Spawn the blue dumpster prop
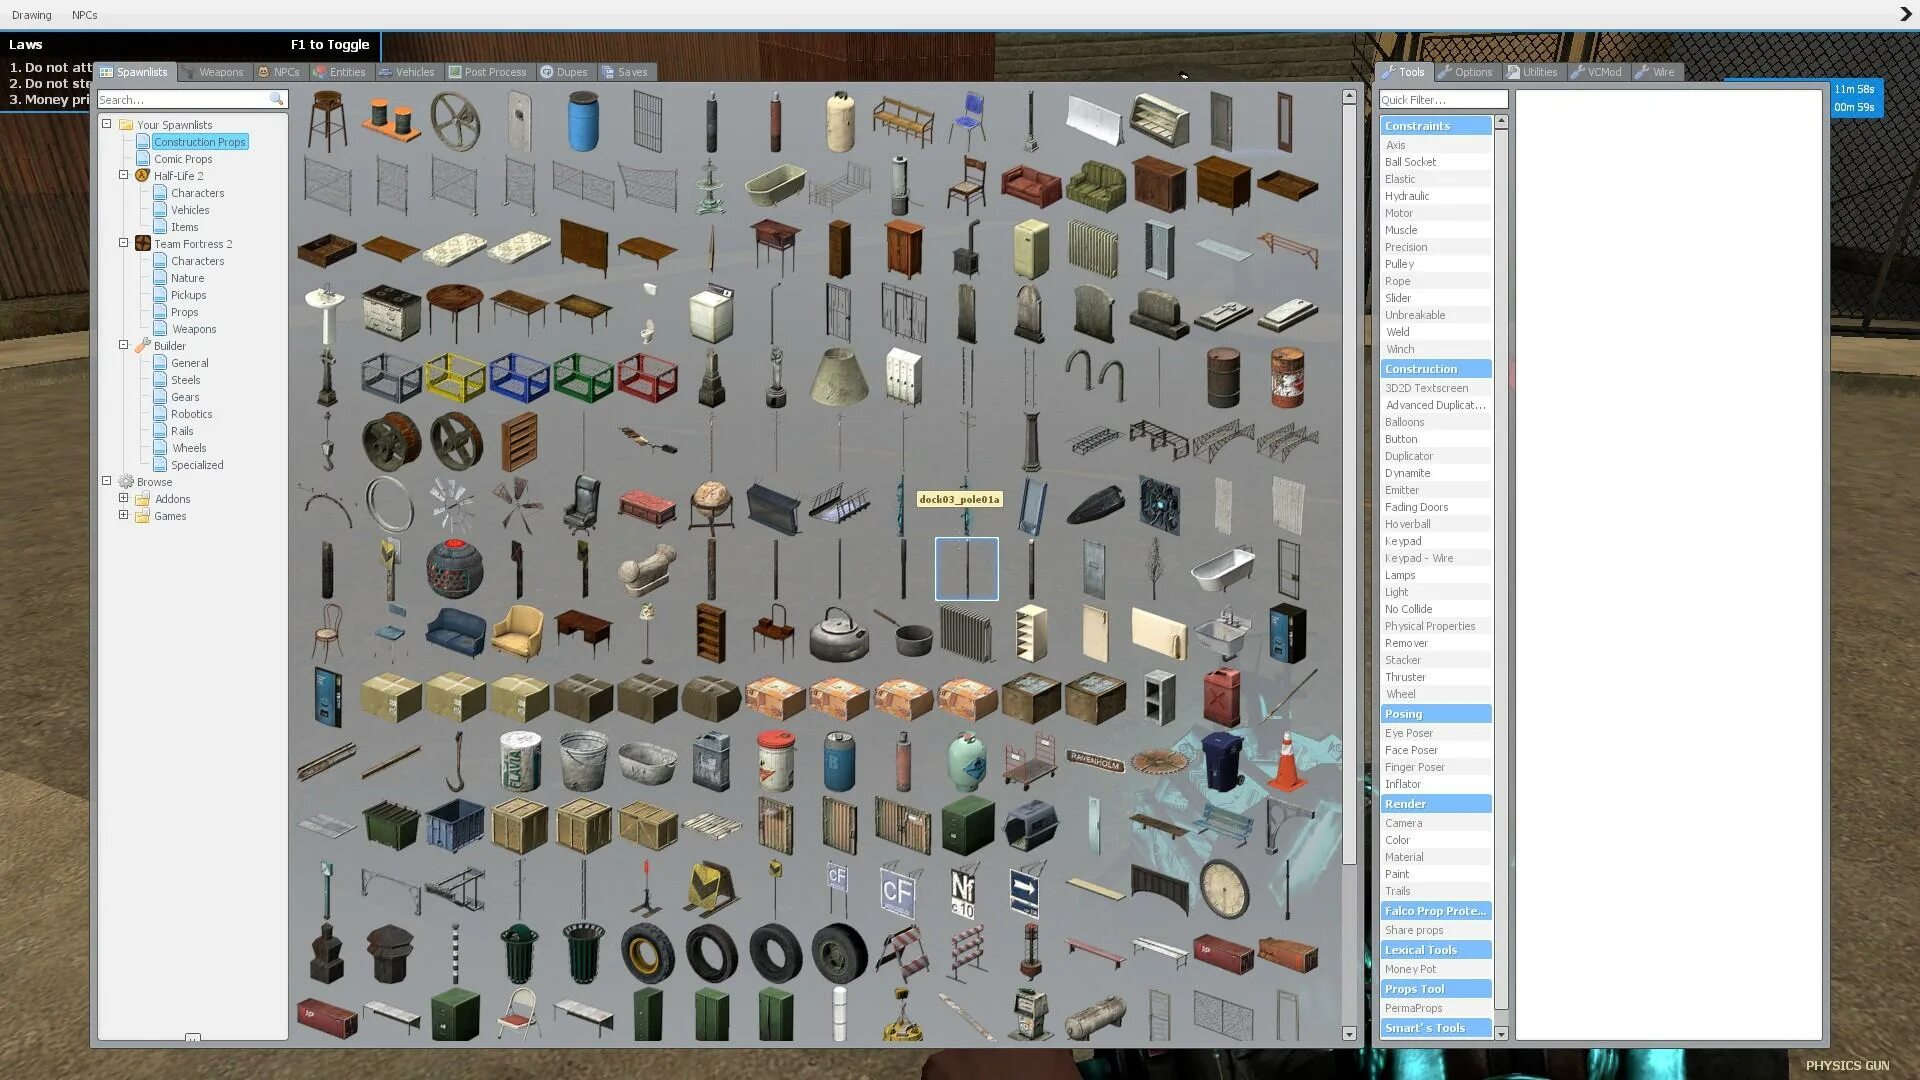1920x1080 pixels. pos(455,825)
